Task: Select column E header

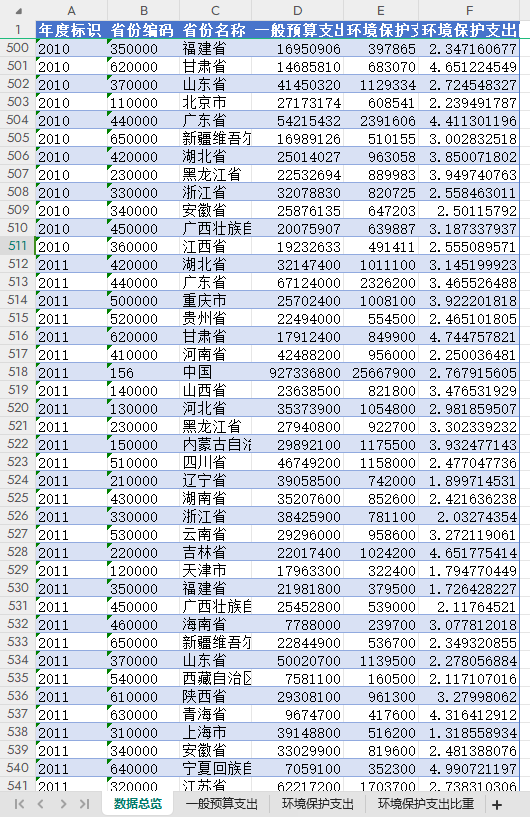Action: tap(380, 10)
